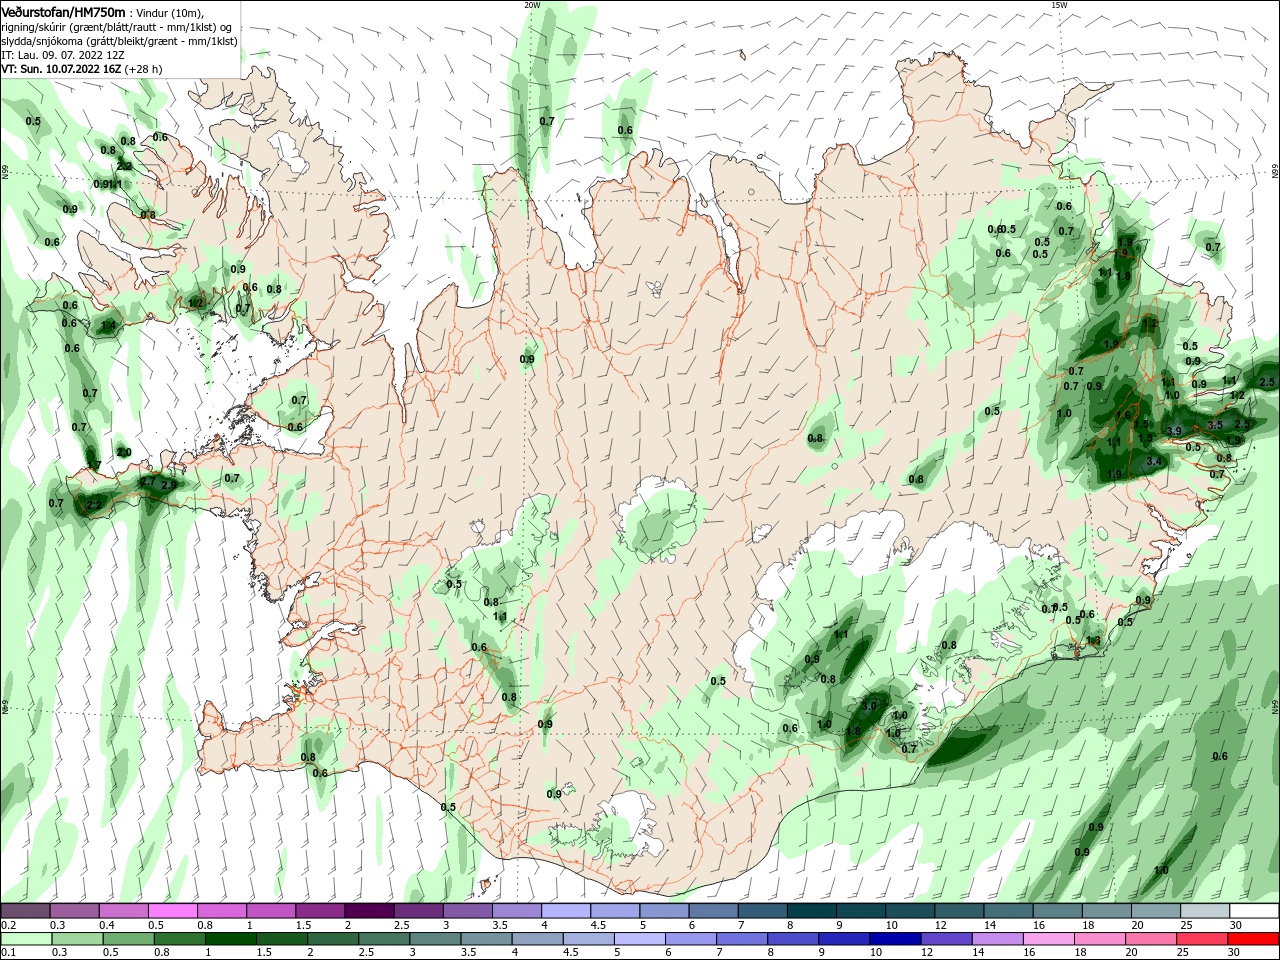The image size is (1280, 960).
Task: Click the '3.9' precipitation value on map
Action: pyautogui.click(x=1174, y=431)
